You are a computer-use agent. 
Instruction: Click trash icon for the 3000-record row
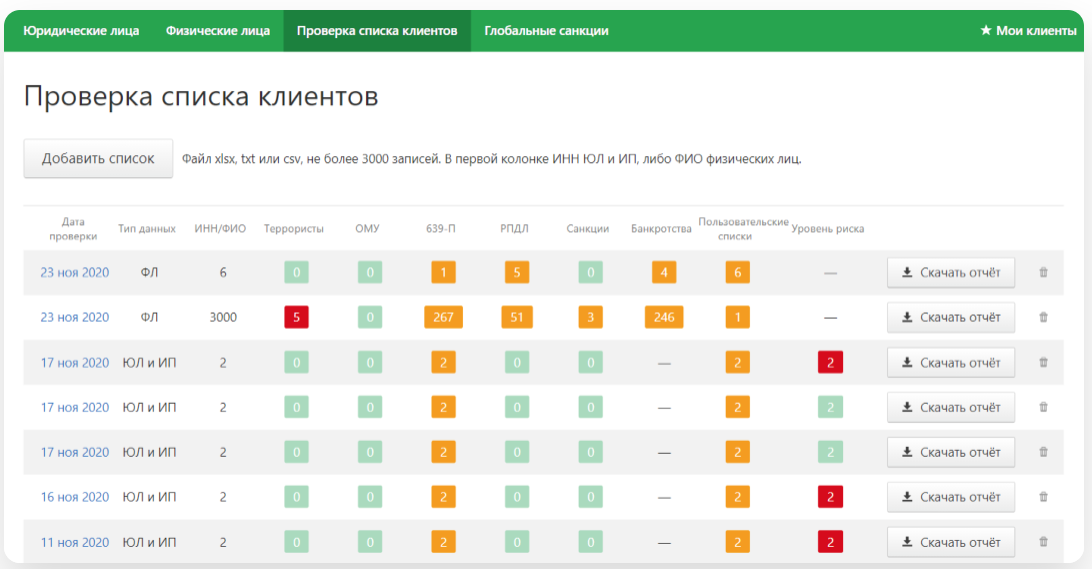coord(1043,317)
